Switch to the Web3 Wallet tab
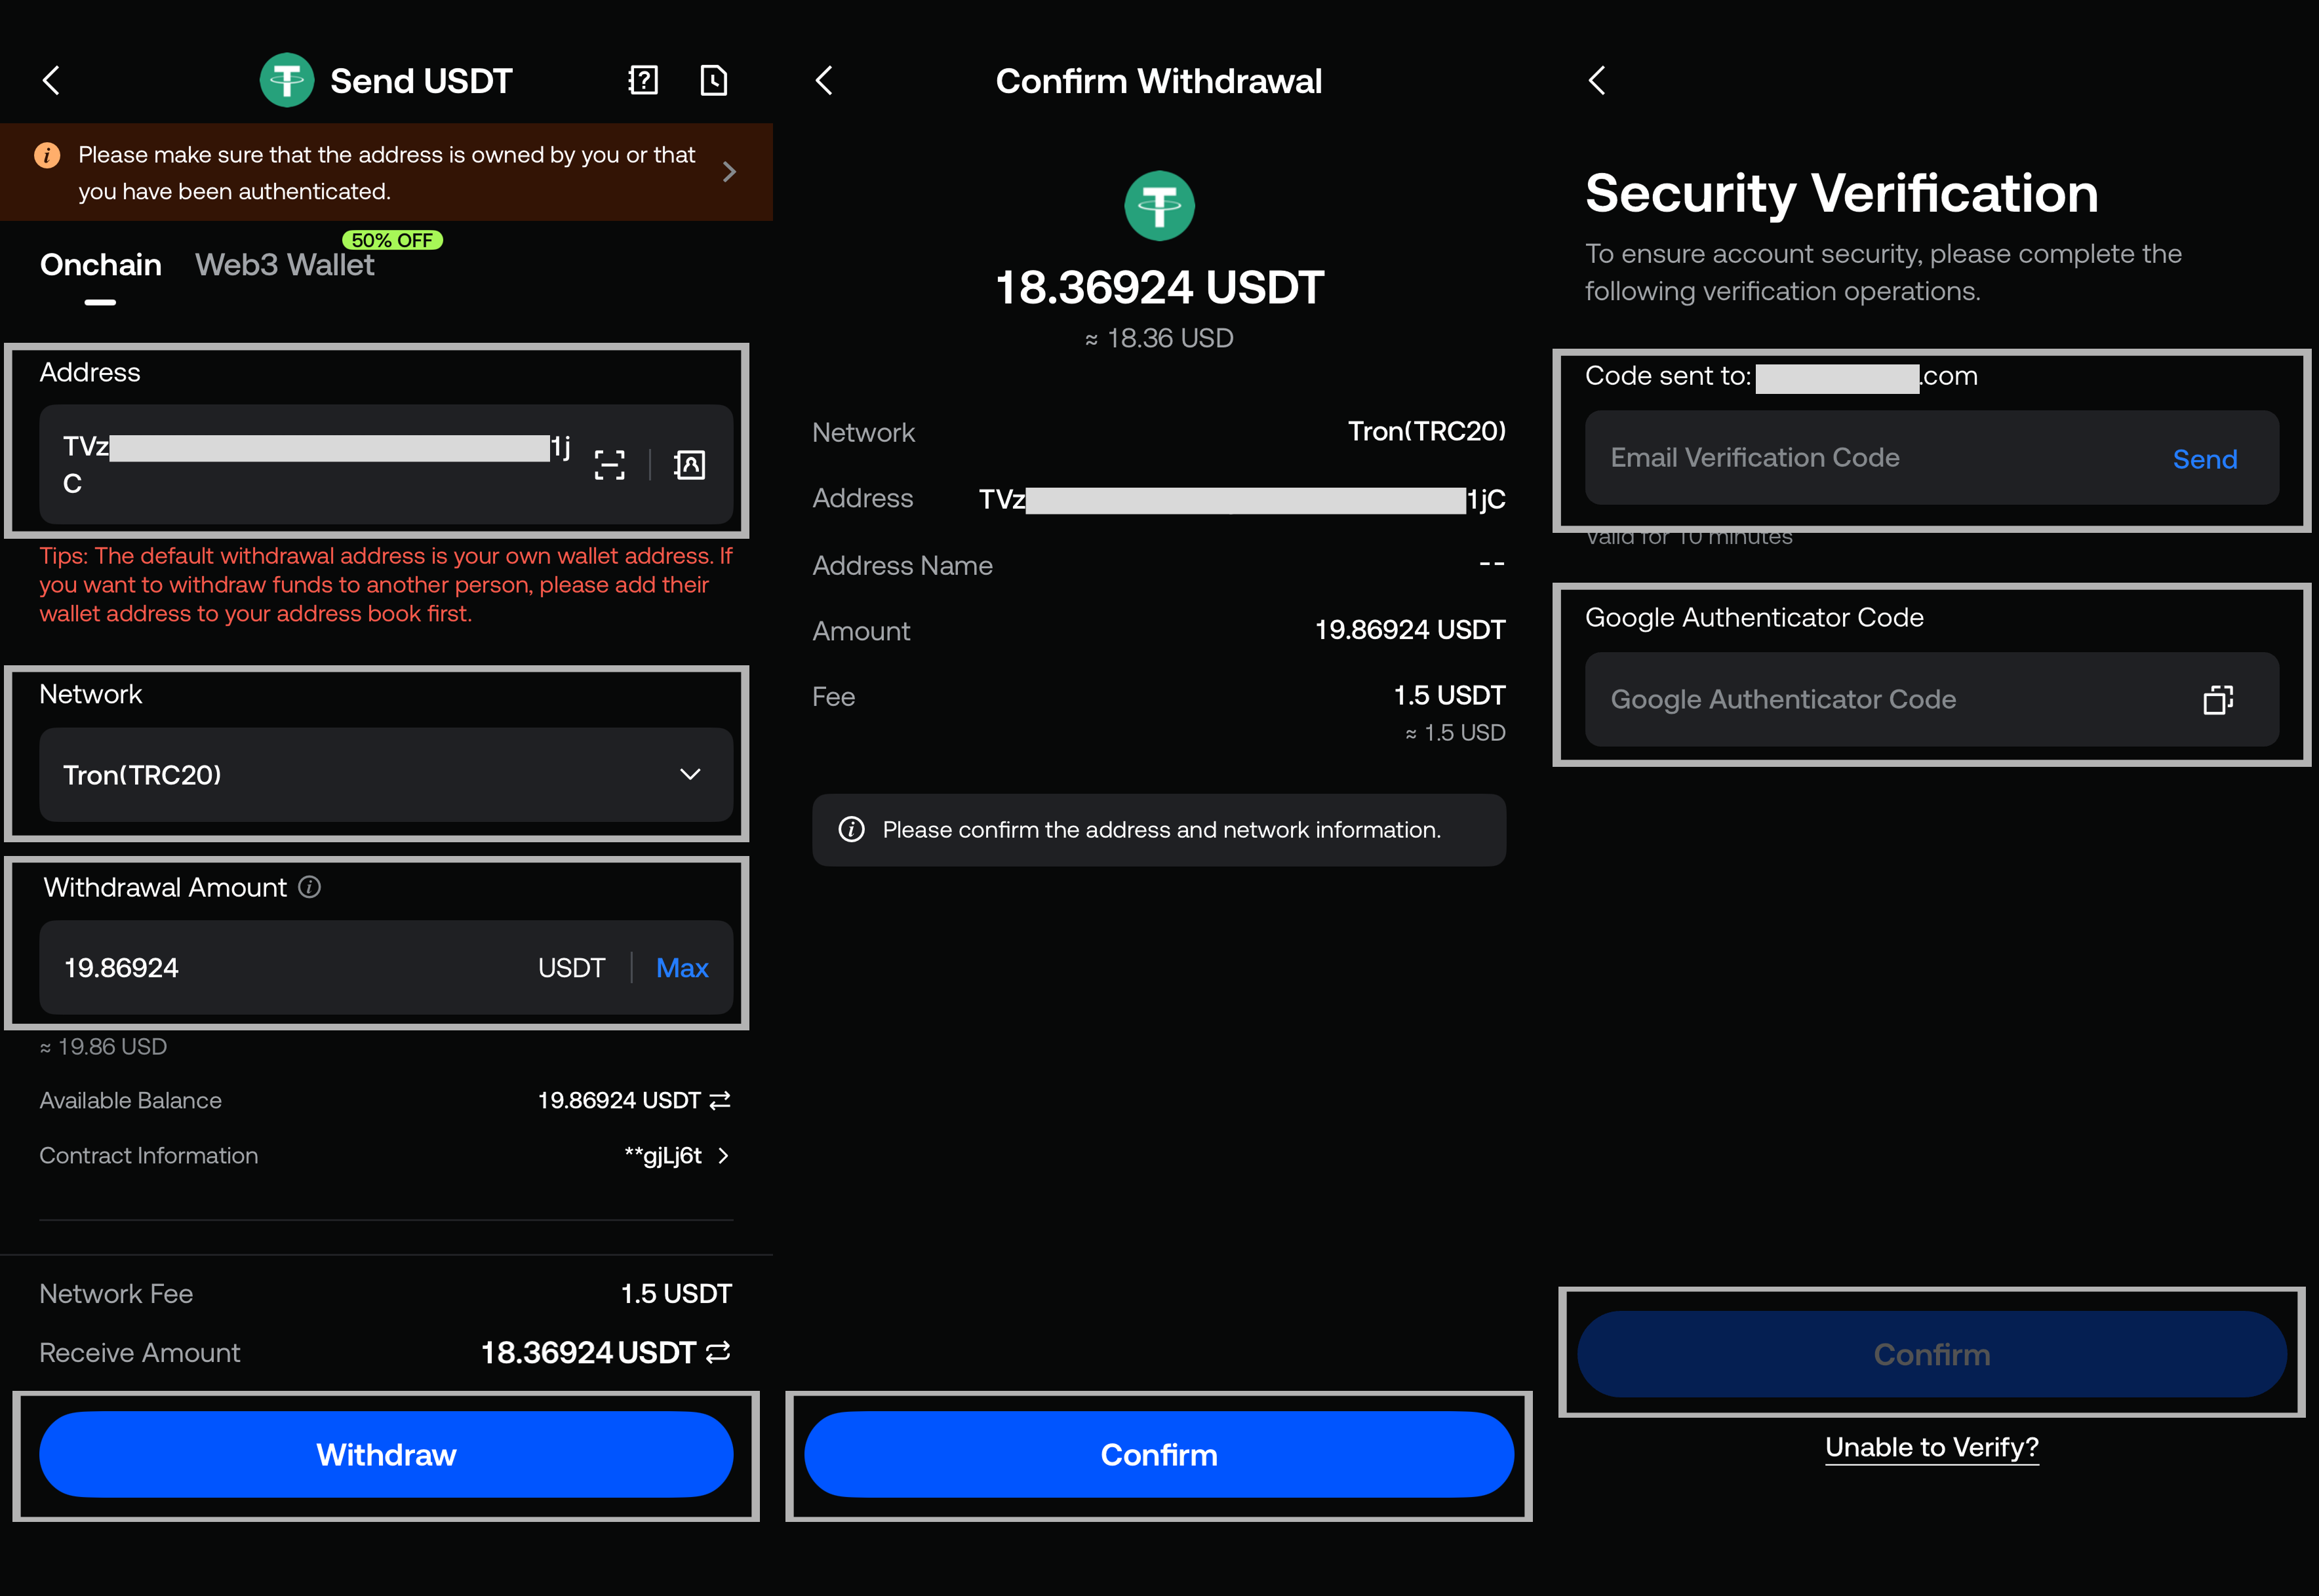 (284, 265)
